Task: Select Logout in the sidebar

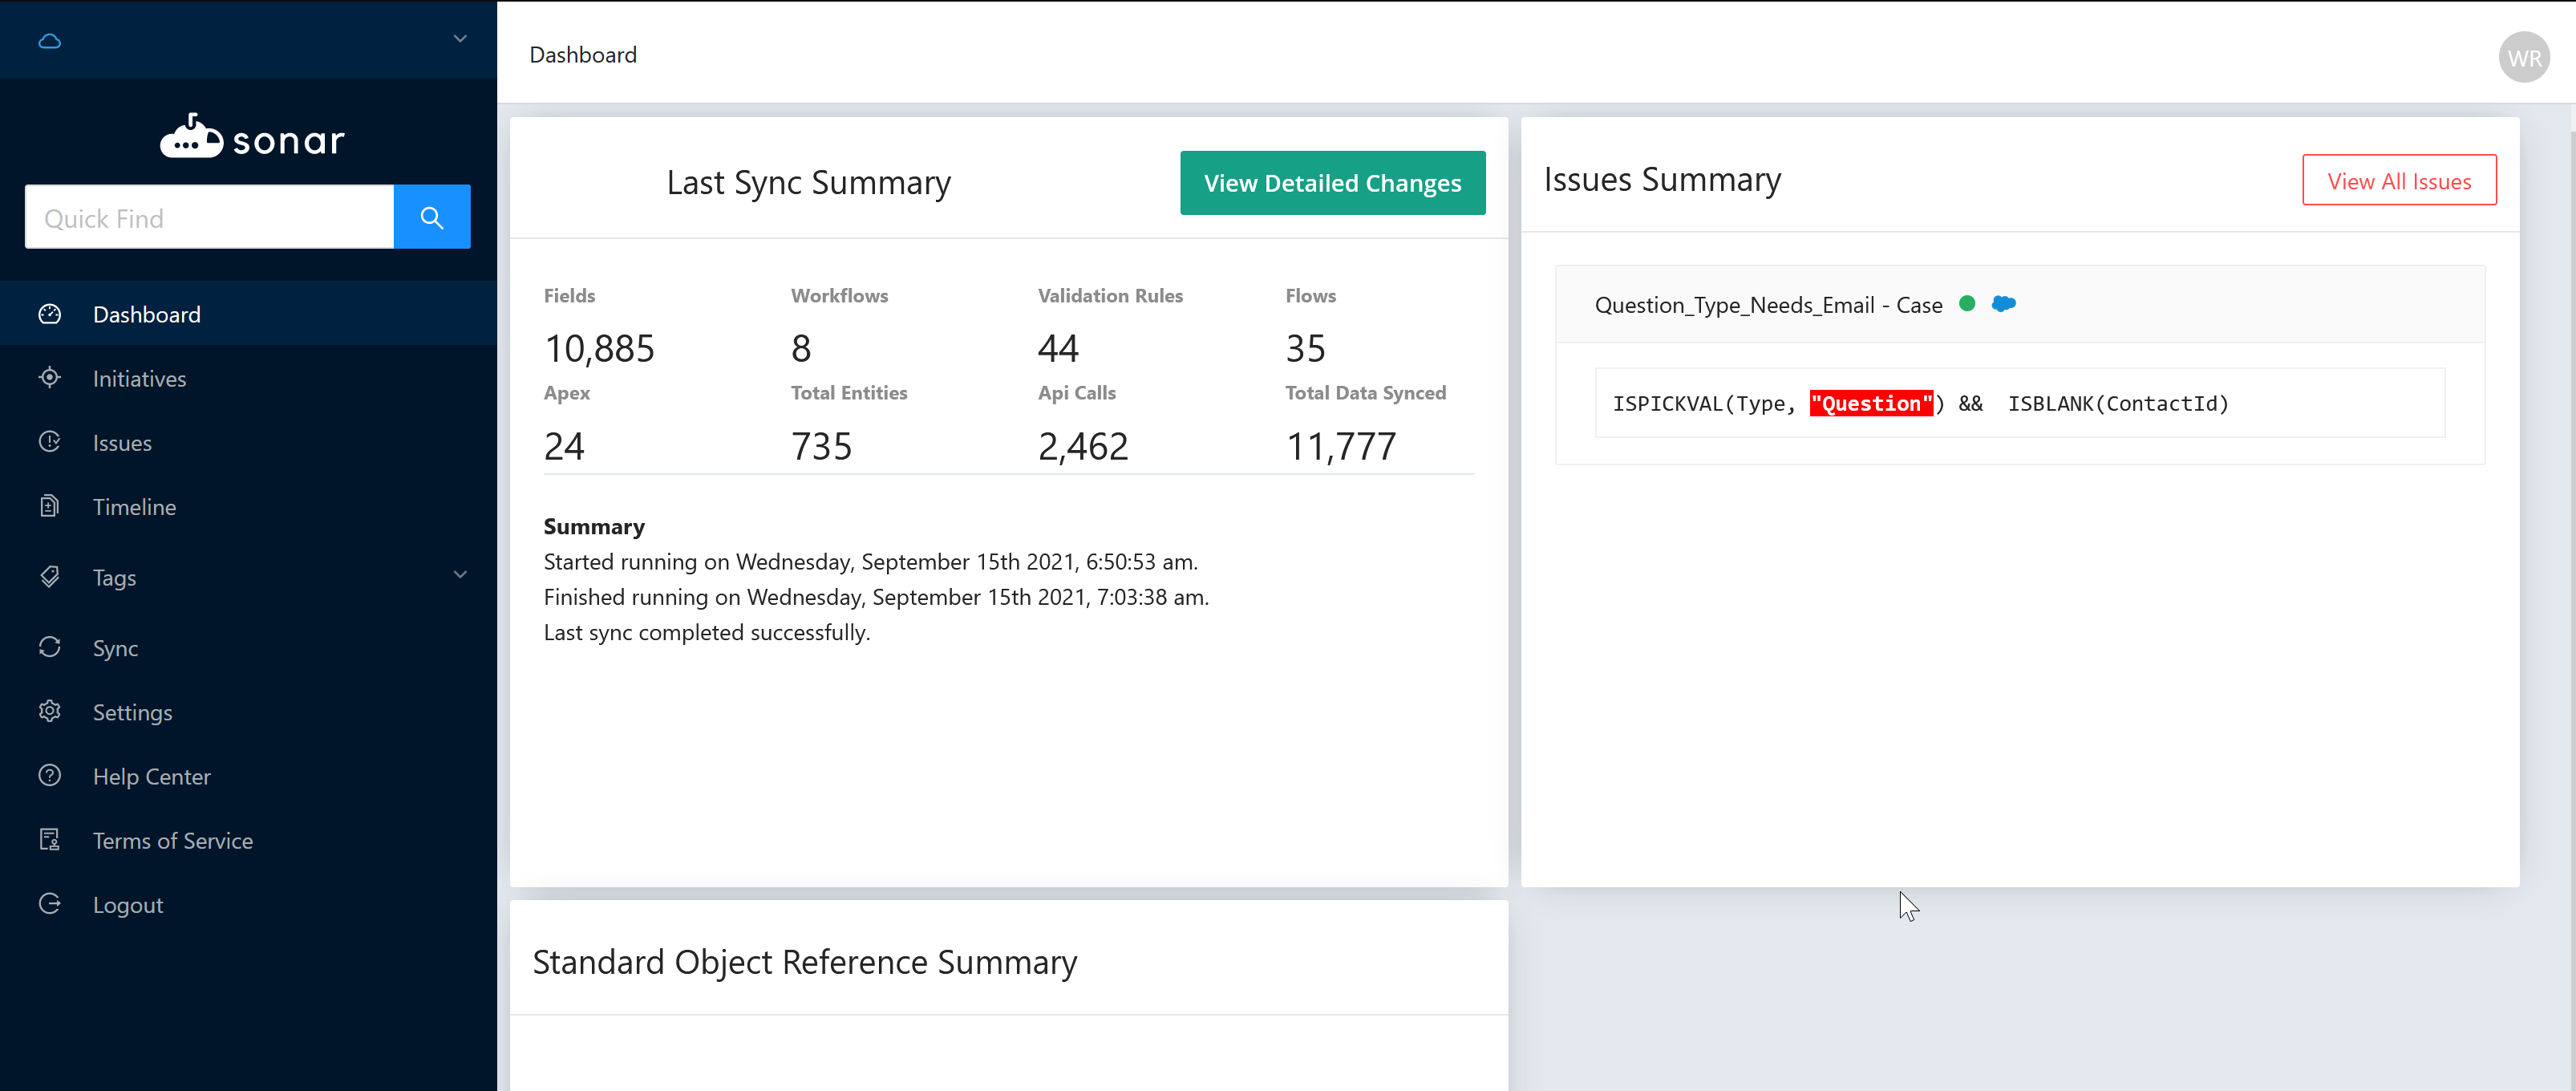Action: [127, 904]
